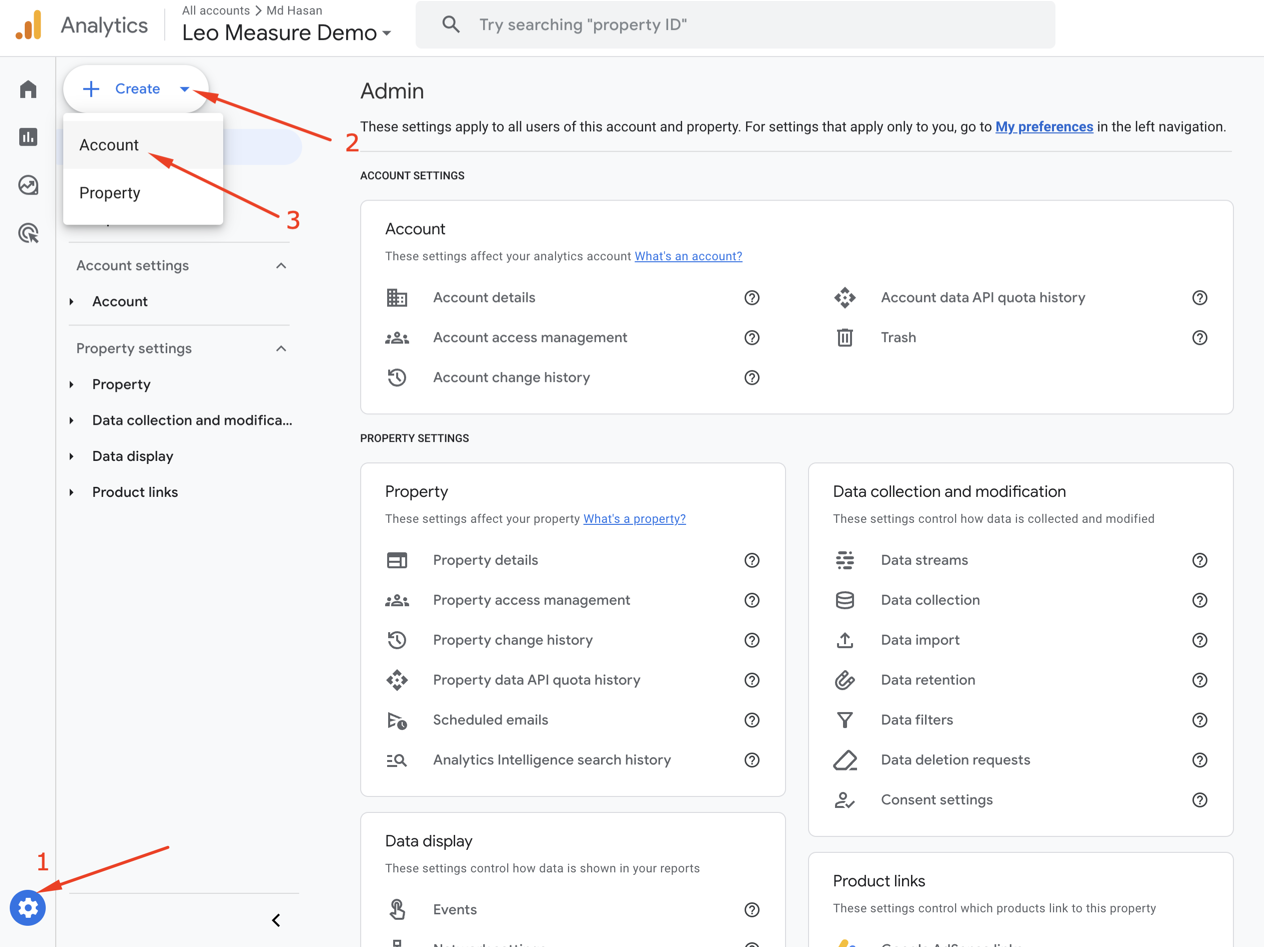Viewport: 1264px width, 947px height.
Task: Show help for Data streams
Action: tap(1200, 561)
